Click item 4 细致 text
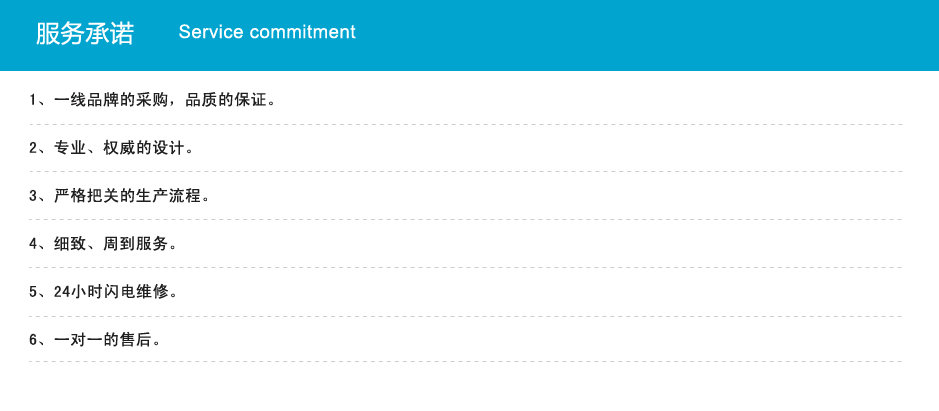939x411 pixels. (57, 244)
